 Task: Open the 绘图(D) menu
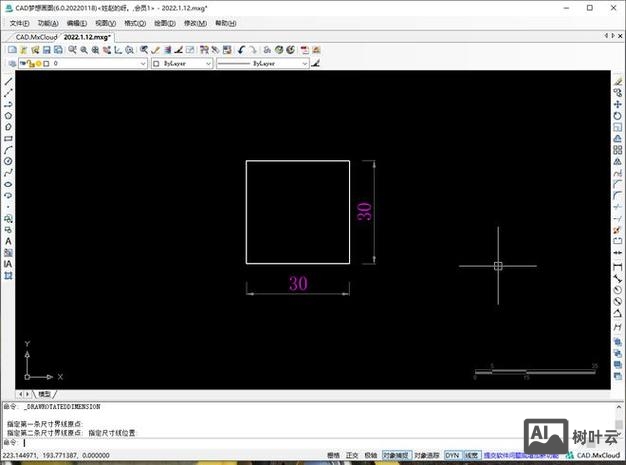[164, 22]
